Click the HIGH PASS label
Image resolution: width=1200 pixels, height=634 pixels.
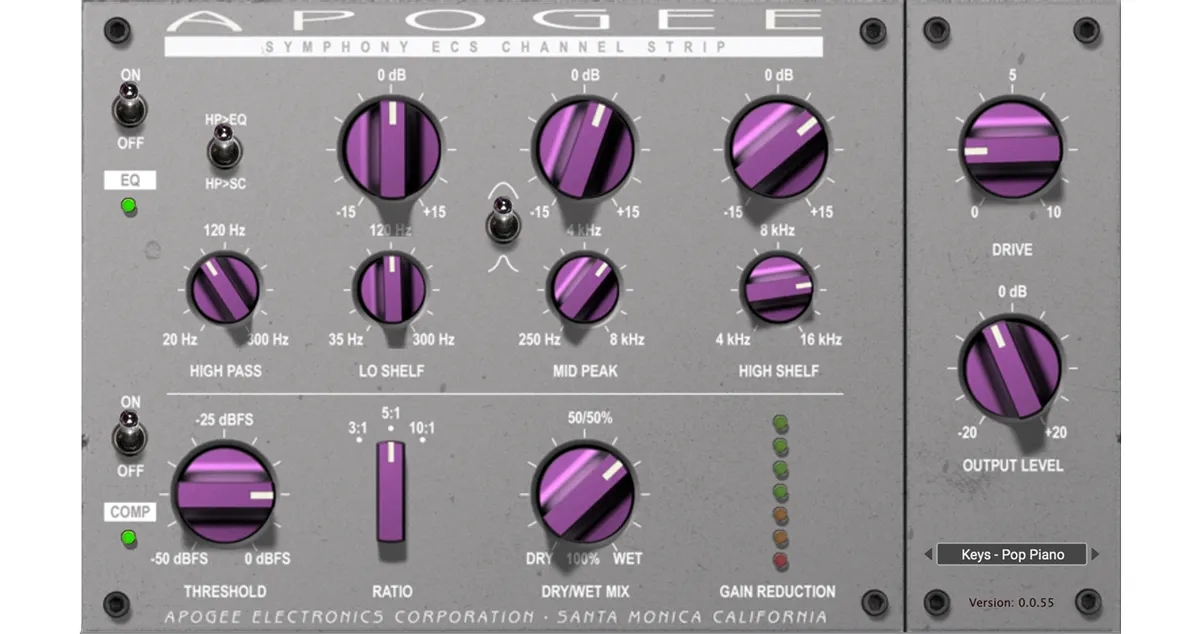(x=226, y=371)
